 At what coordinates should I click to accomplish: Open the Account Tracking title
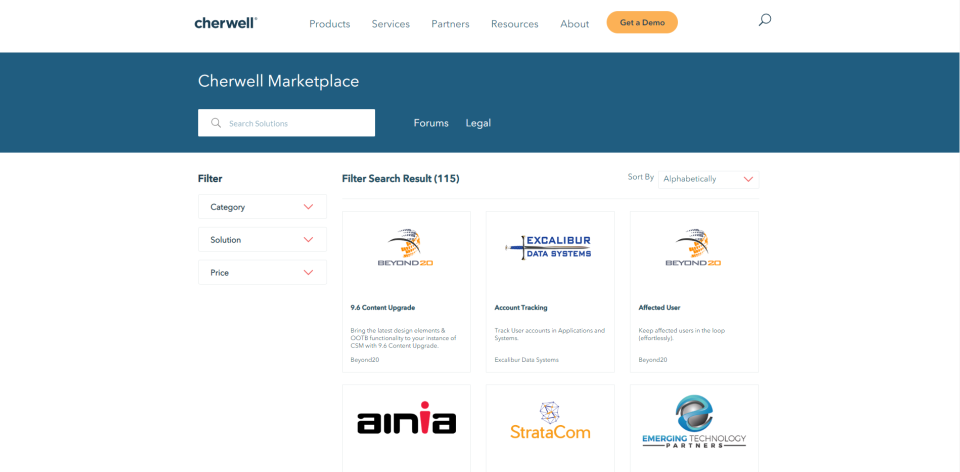pyautogui.click(x=520, y=308)
